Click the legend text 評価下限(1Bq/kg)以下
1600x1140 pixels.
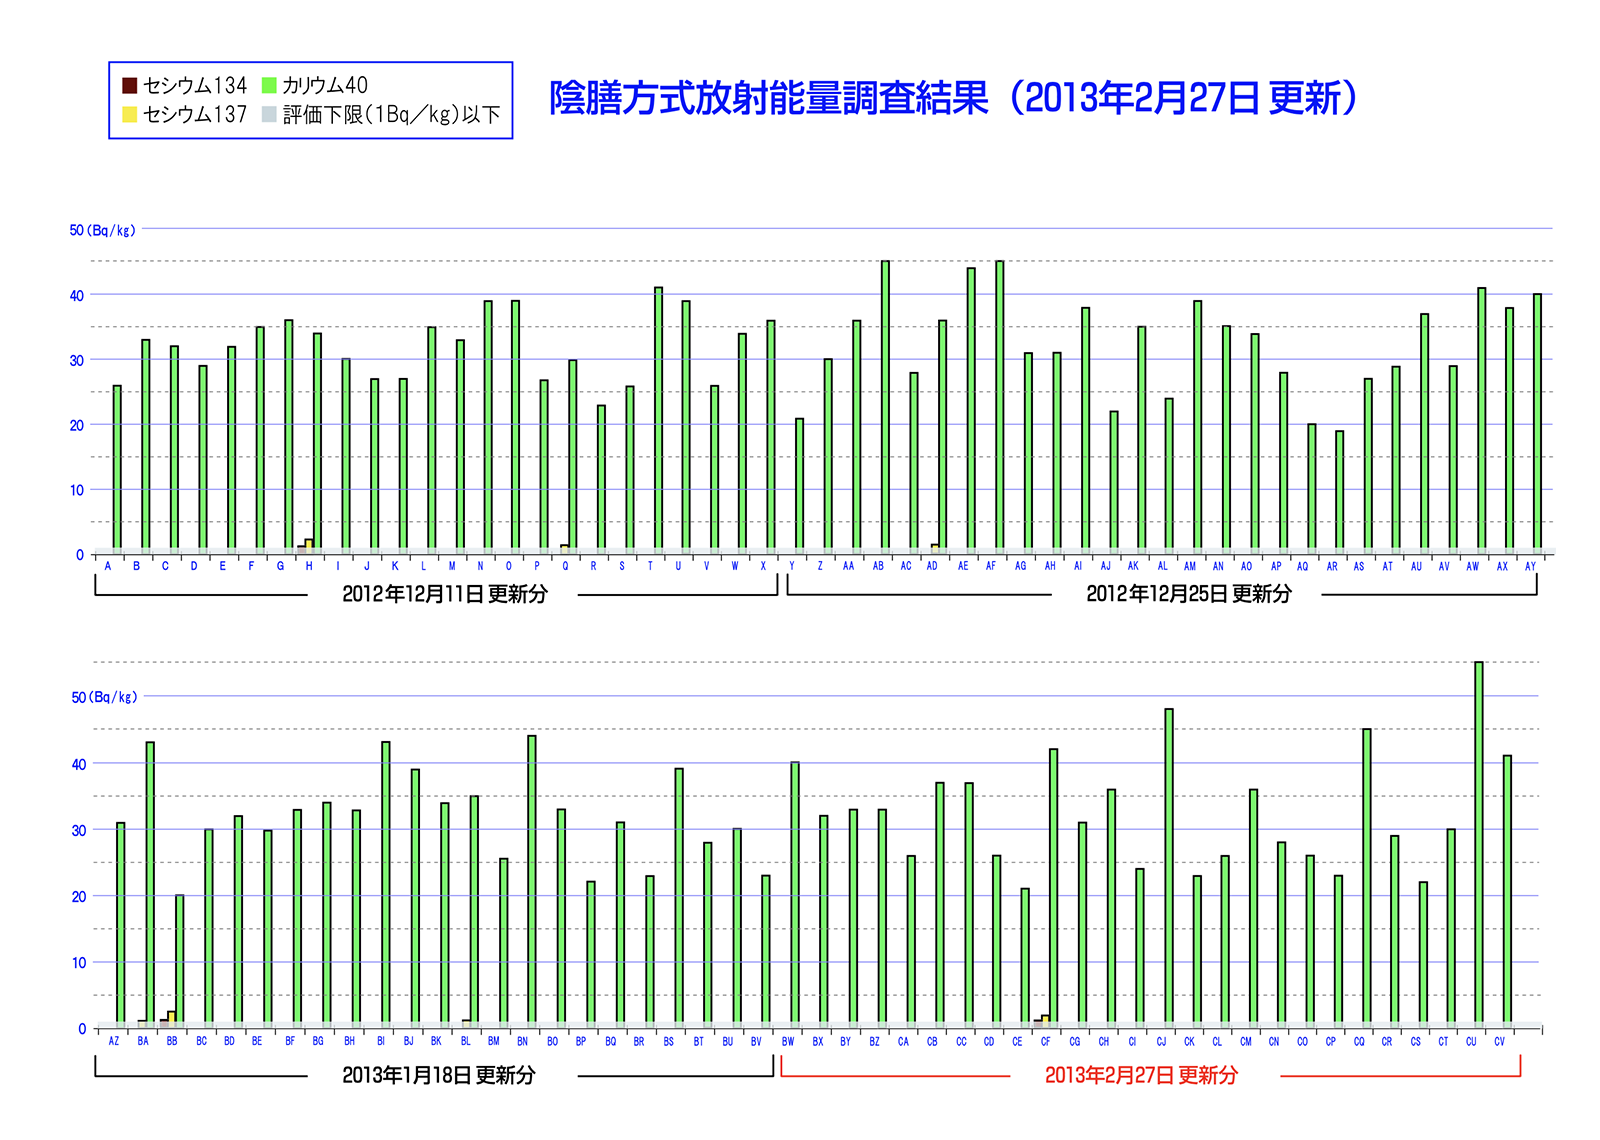pos(391,114)
